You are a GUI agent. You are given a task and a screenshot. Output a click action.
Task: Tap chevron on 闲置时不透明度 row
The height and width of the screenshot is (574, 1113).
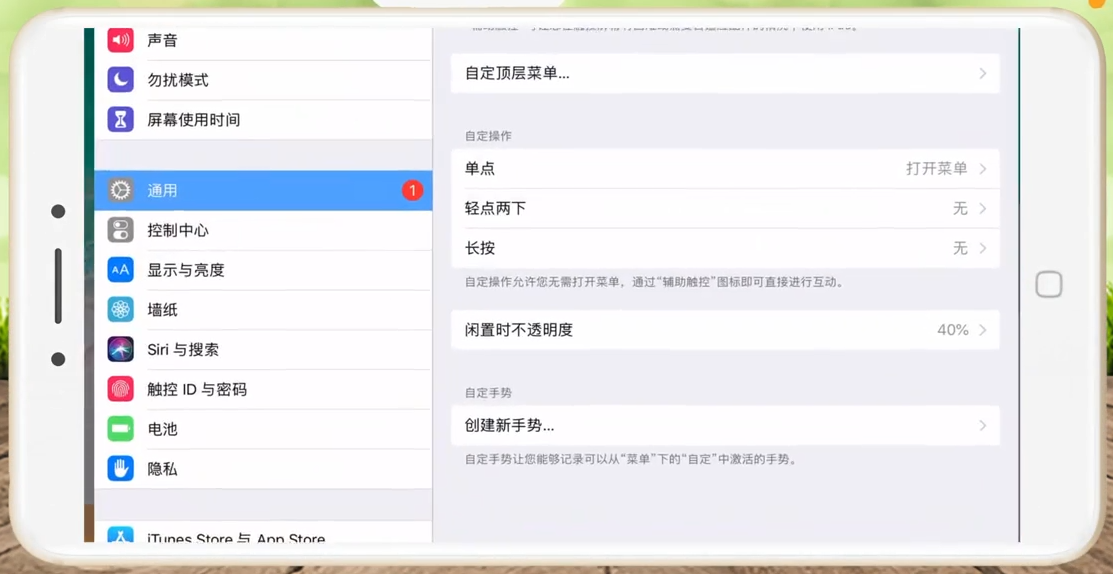pos(983,329)
